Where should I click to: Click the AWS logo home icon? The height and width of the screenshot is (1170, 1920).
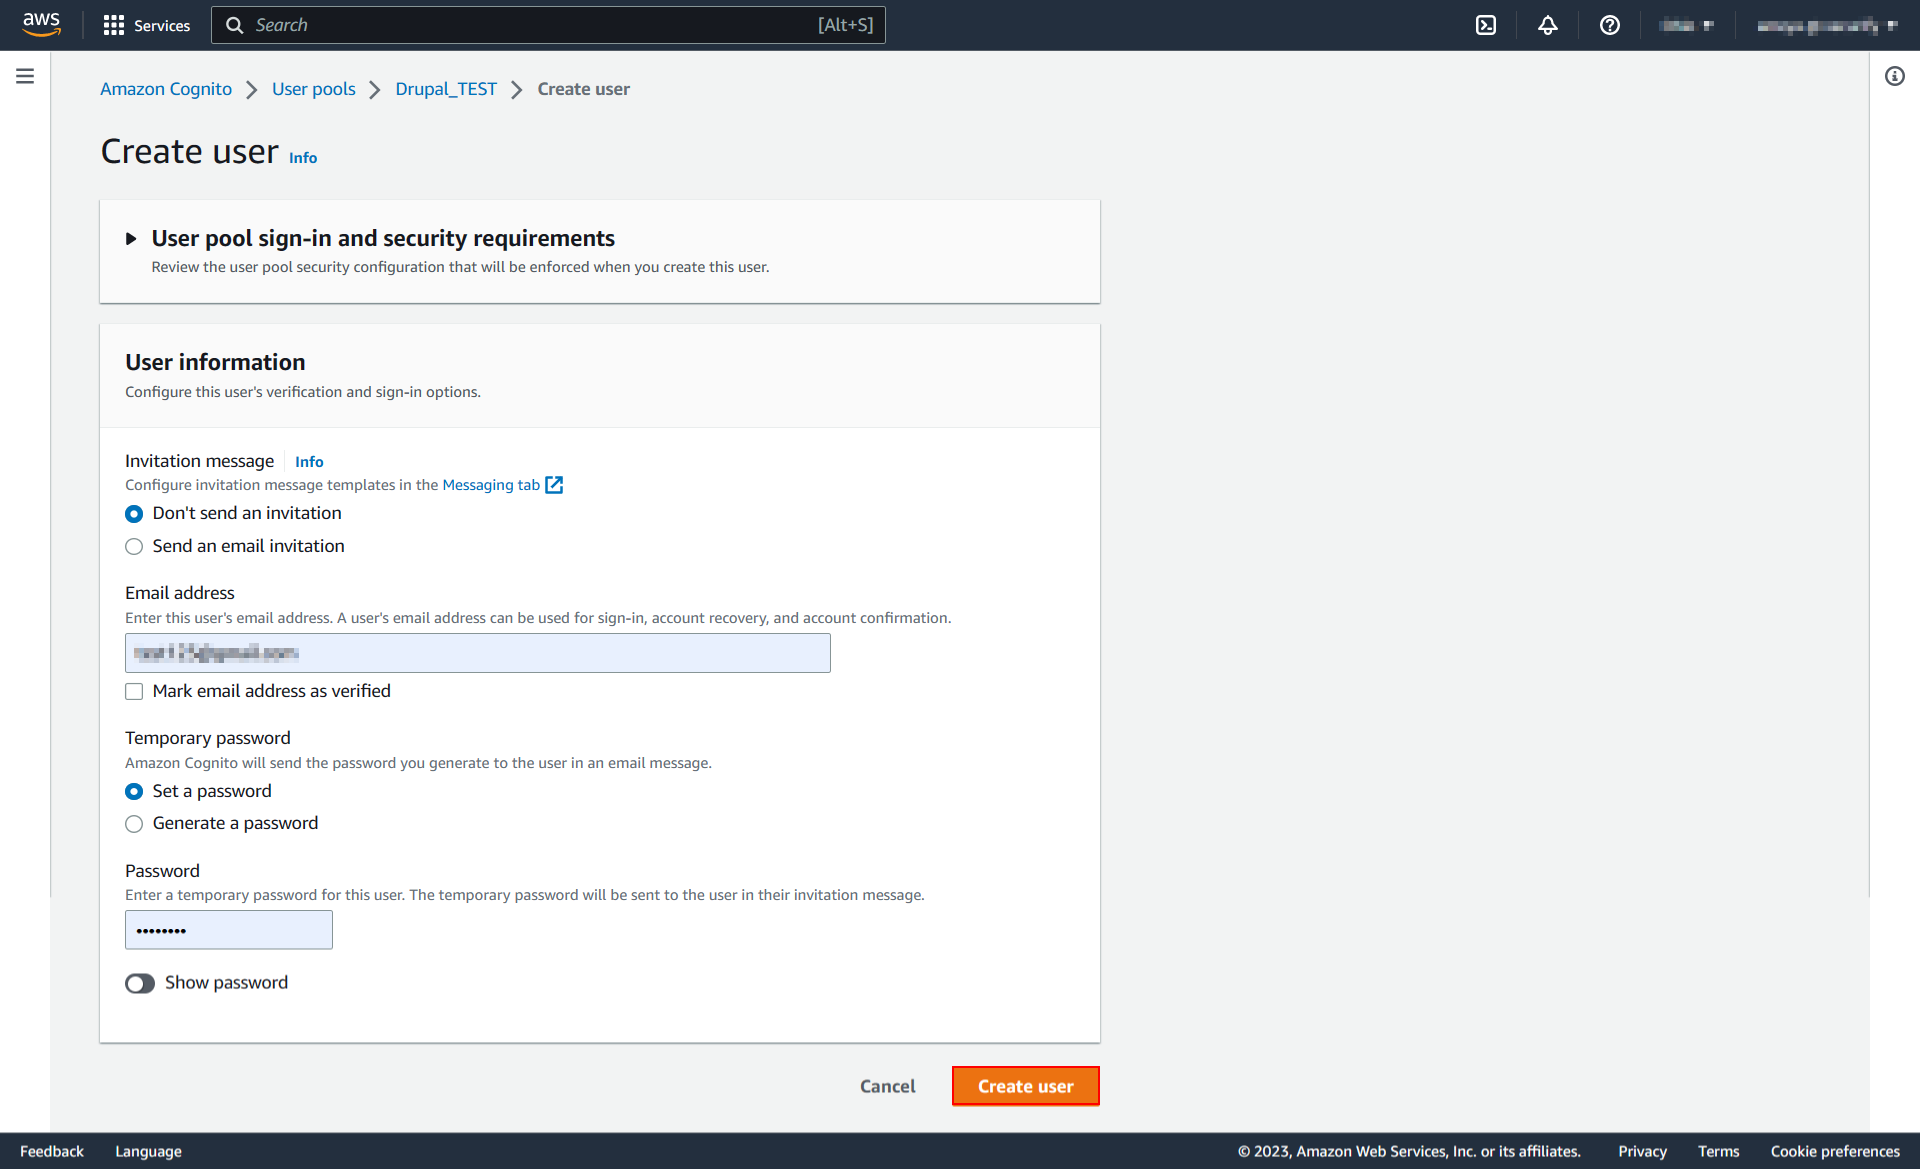[x=41, y=24]
